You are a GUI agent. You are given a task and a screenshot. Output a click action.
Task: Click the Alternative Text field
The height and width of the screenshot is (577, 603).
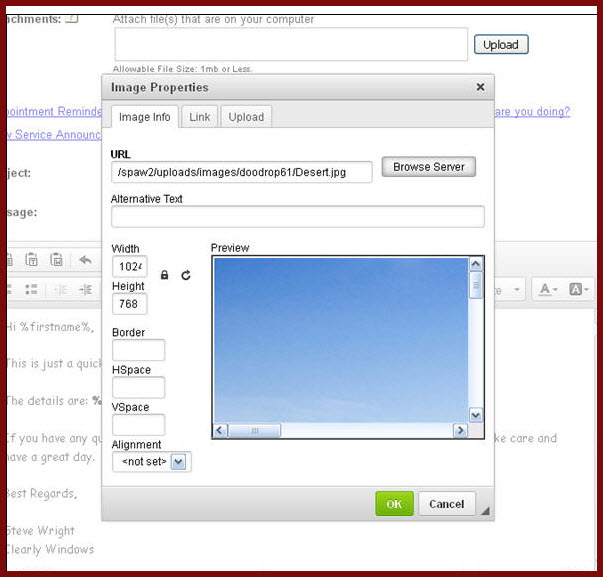(x=298, y=217)
